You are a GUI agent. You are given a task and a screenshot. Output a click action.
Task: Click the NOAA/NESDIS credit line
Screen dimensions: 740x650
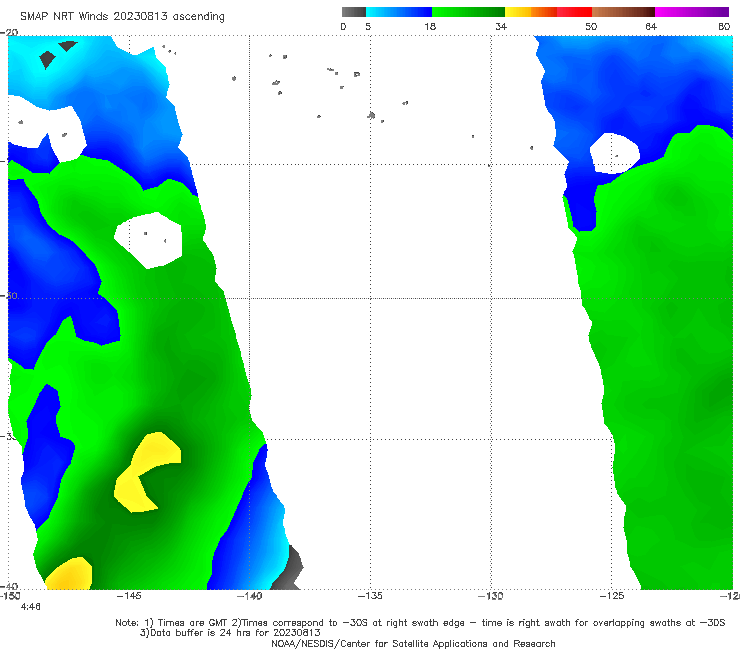point(413,643)
